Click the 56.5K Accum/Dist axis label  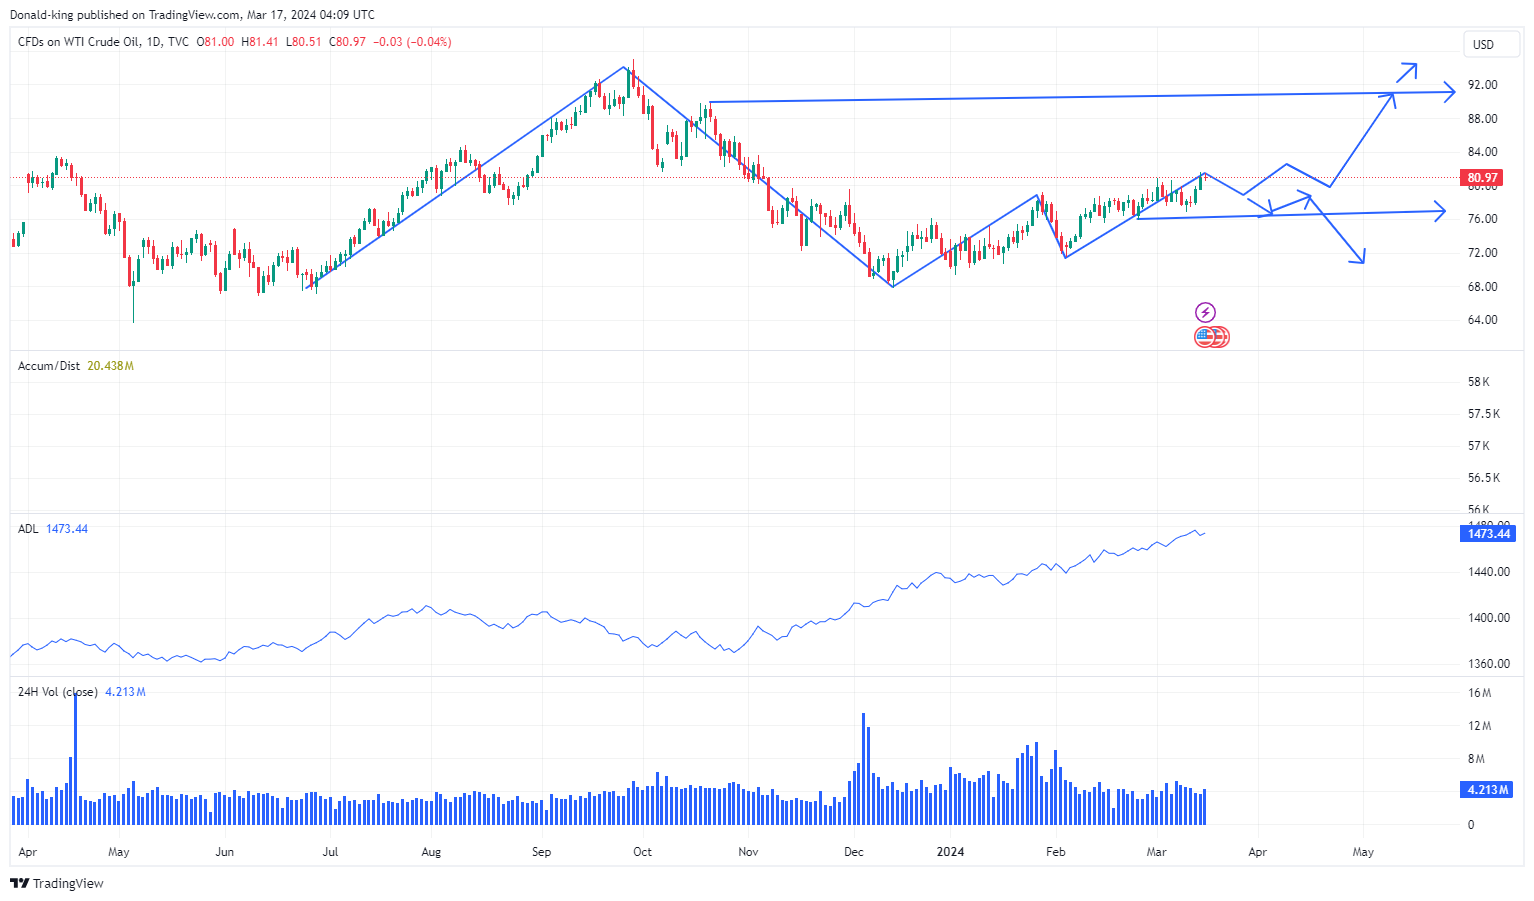pos(1484,478)
